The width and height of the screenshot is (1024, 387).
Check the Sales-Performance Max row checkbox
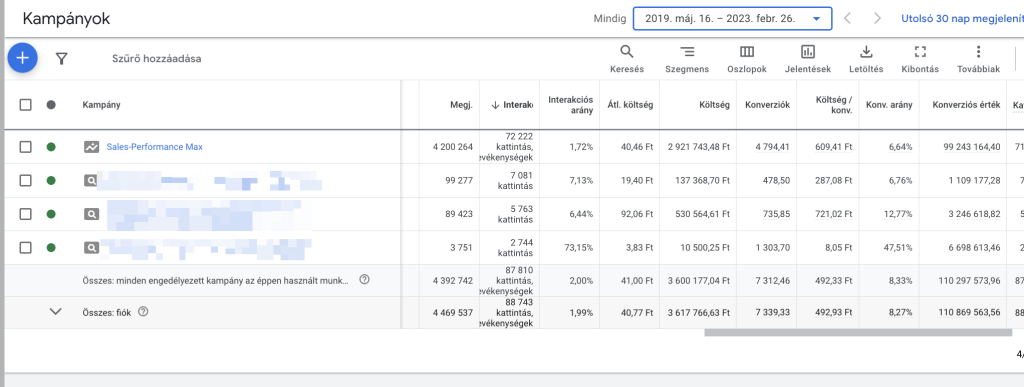click(x=25, y=147)
